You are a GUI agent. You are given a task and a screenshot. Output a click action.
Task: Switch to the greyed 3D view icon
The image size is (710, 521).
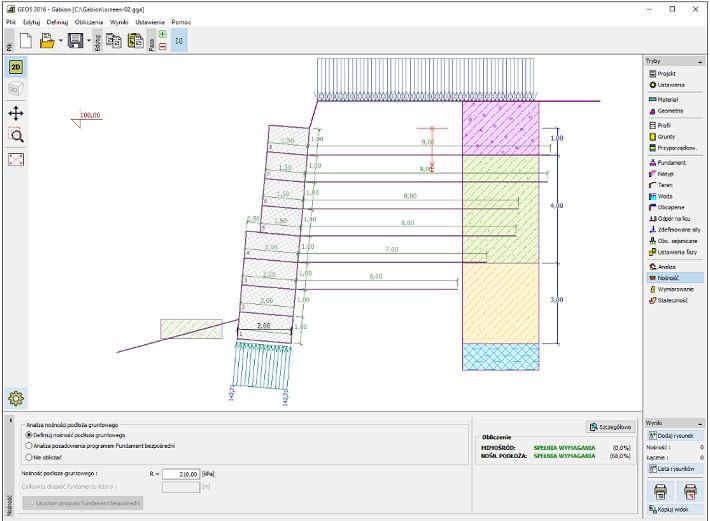[16, 89]
